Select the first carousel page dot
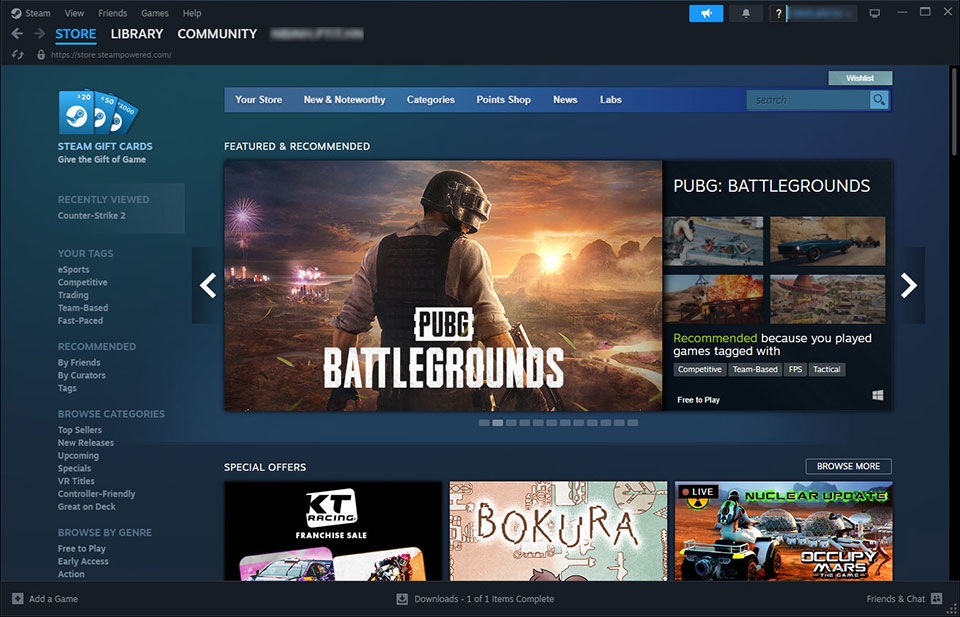The height and width of the screenshot is (617, 960). [484, 423]
